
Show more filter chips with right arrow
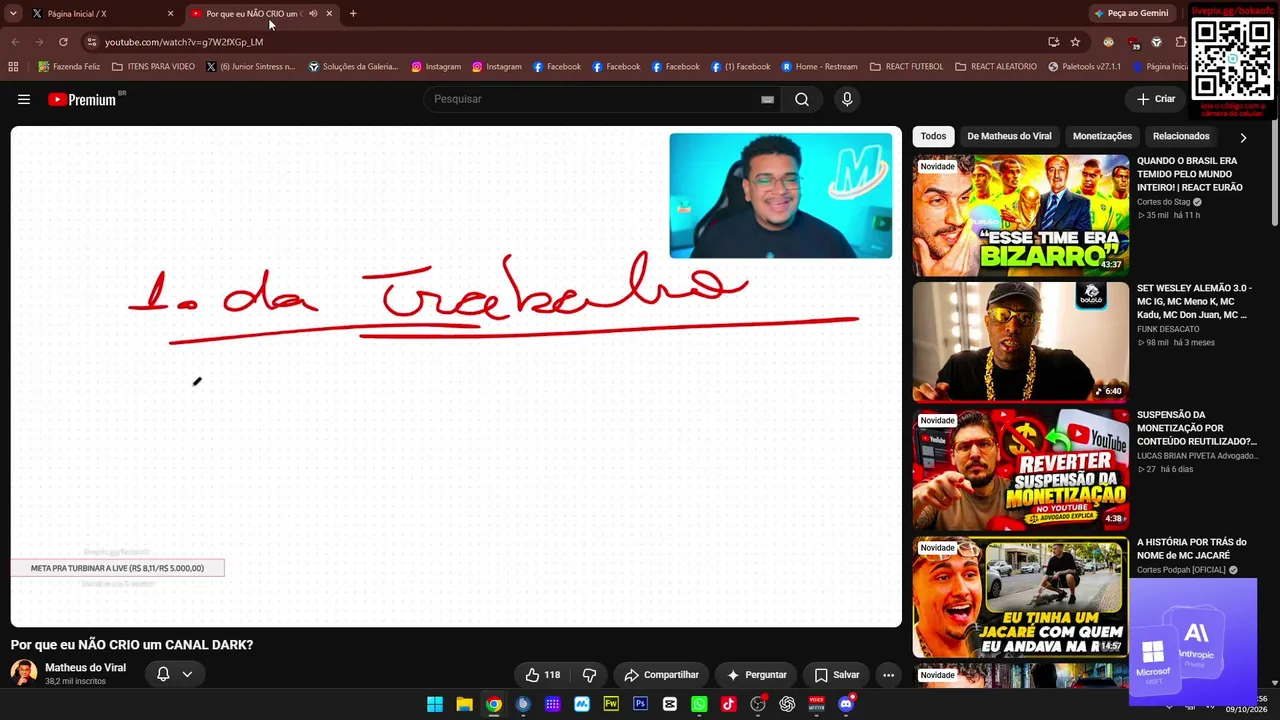(1243, 137)
